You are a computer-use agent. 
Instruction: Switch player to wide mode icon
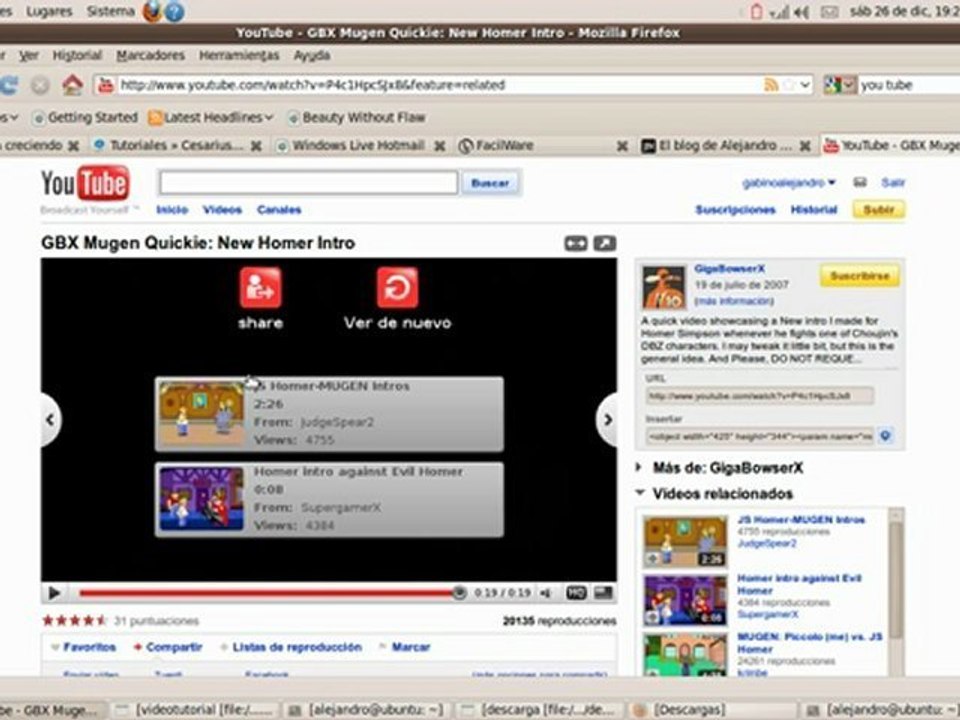click(x=576, y=244)
